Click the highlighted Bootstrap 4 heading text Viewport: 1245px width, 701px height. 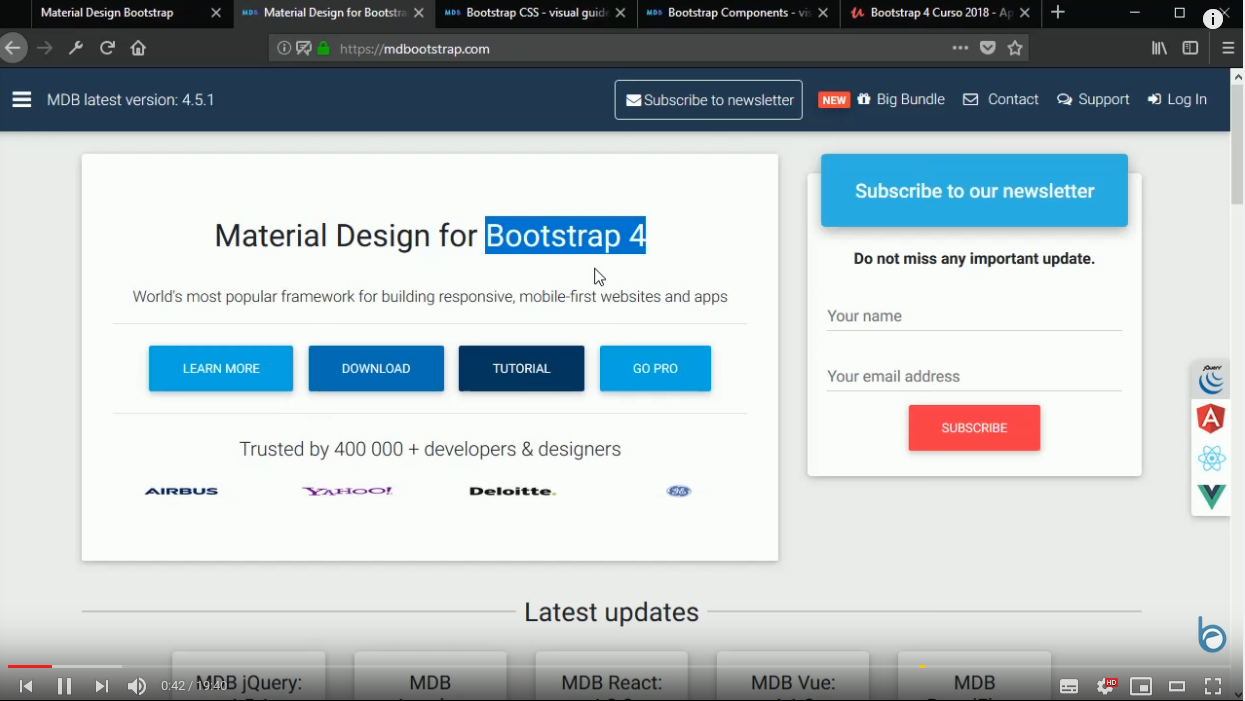[565, 235]
